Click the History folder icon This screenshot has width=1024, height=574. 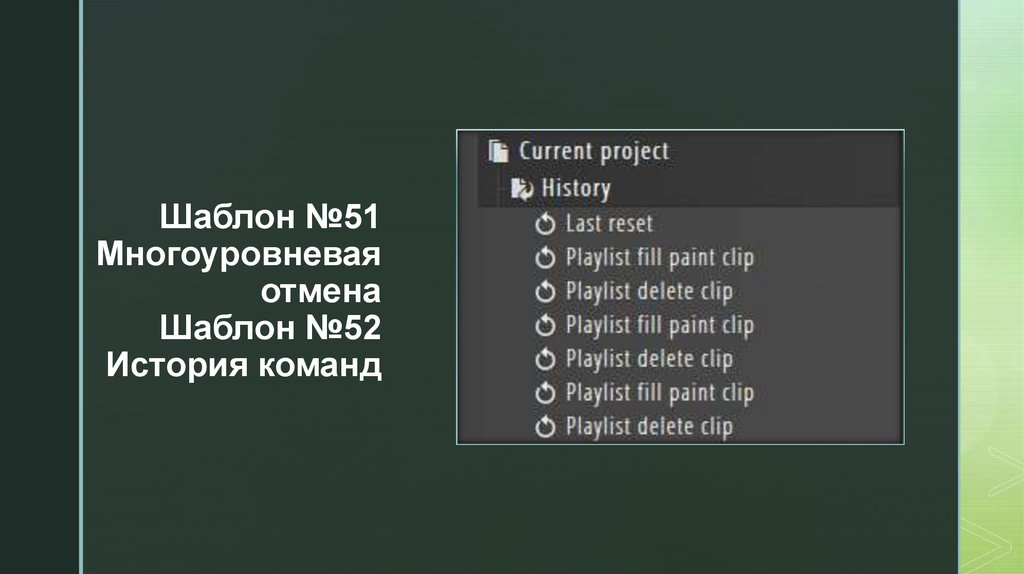[x=521, y=187]
